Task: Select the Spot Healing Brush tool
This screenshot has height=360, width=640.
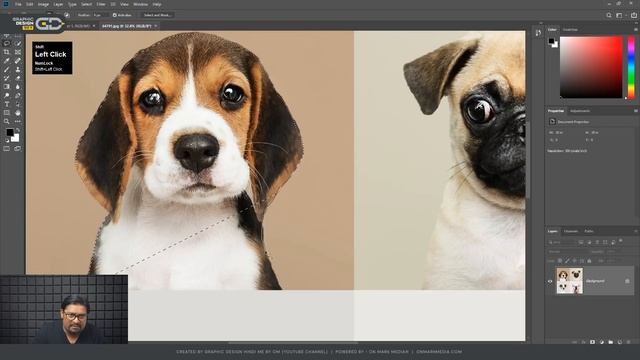Action: 18,61
